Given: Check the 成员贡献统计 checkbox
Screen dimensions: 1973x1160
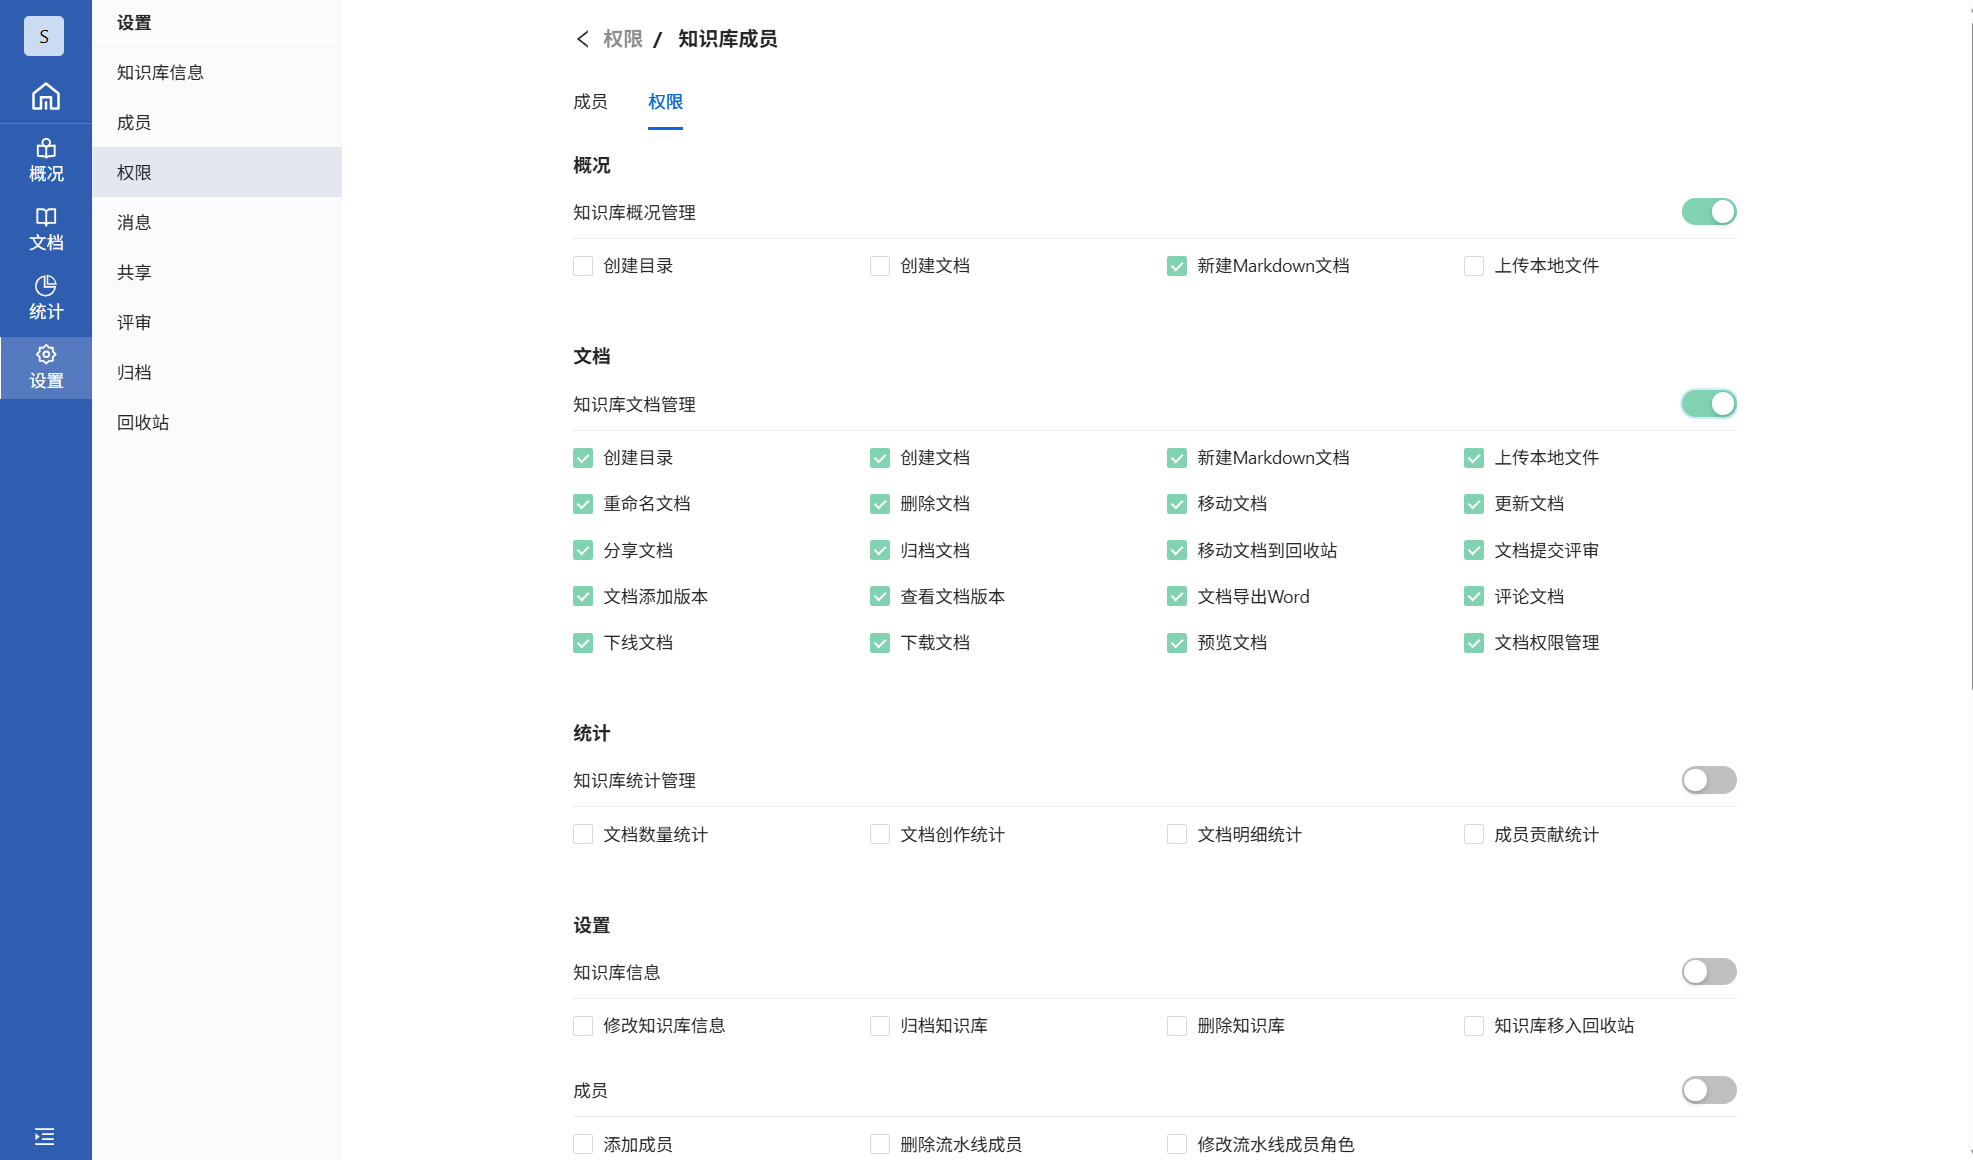Looking at the screenshot, I should point(1474,835).
